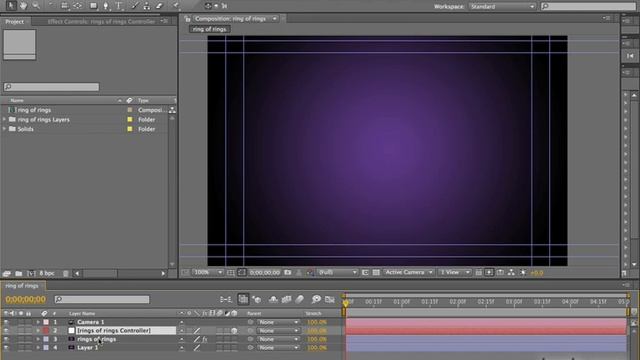Hide the Camera 1 layer

(x=6, y=322)
